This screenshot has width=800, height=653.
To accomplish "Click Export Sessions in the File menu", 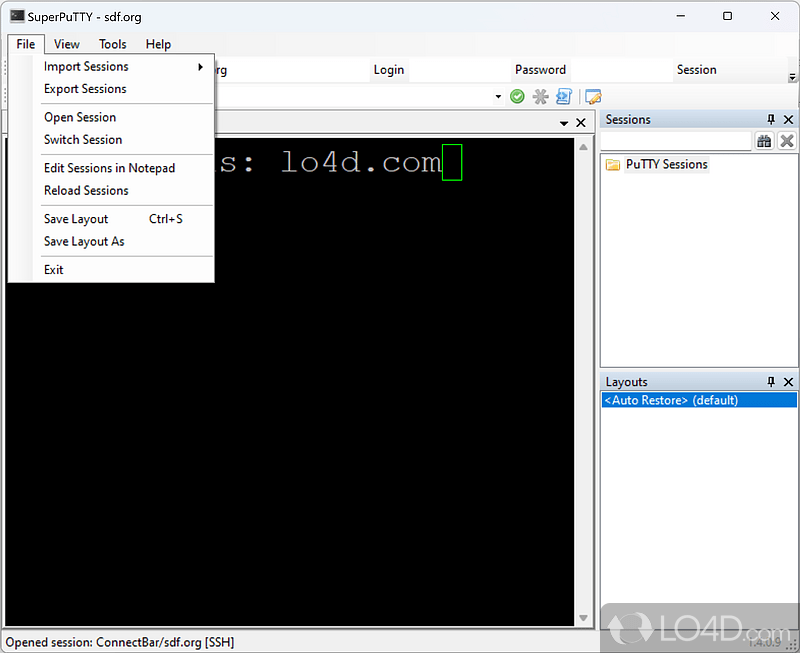I will tap(84, 89).
